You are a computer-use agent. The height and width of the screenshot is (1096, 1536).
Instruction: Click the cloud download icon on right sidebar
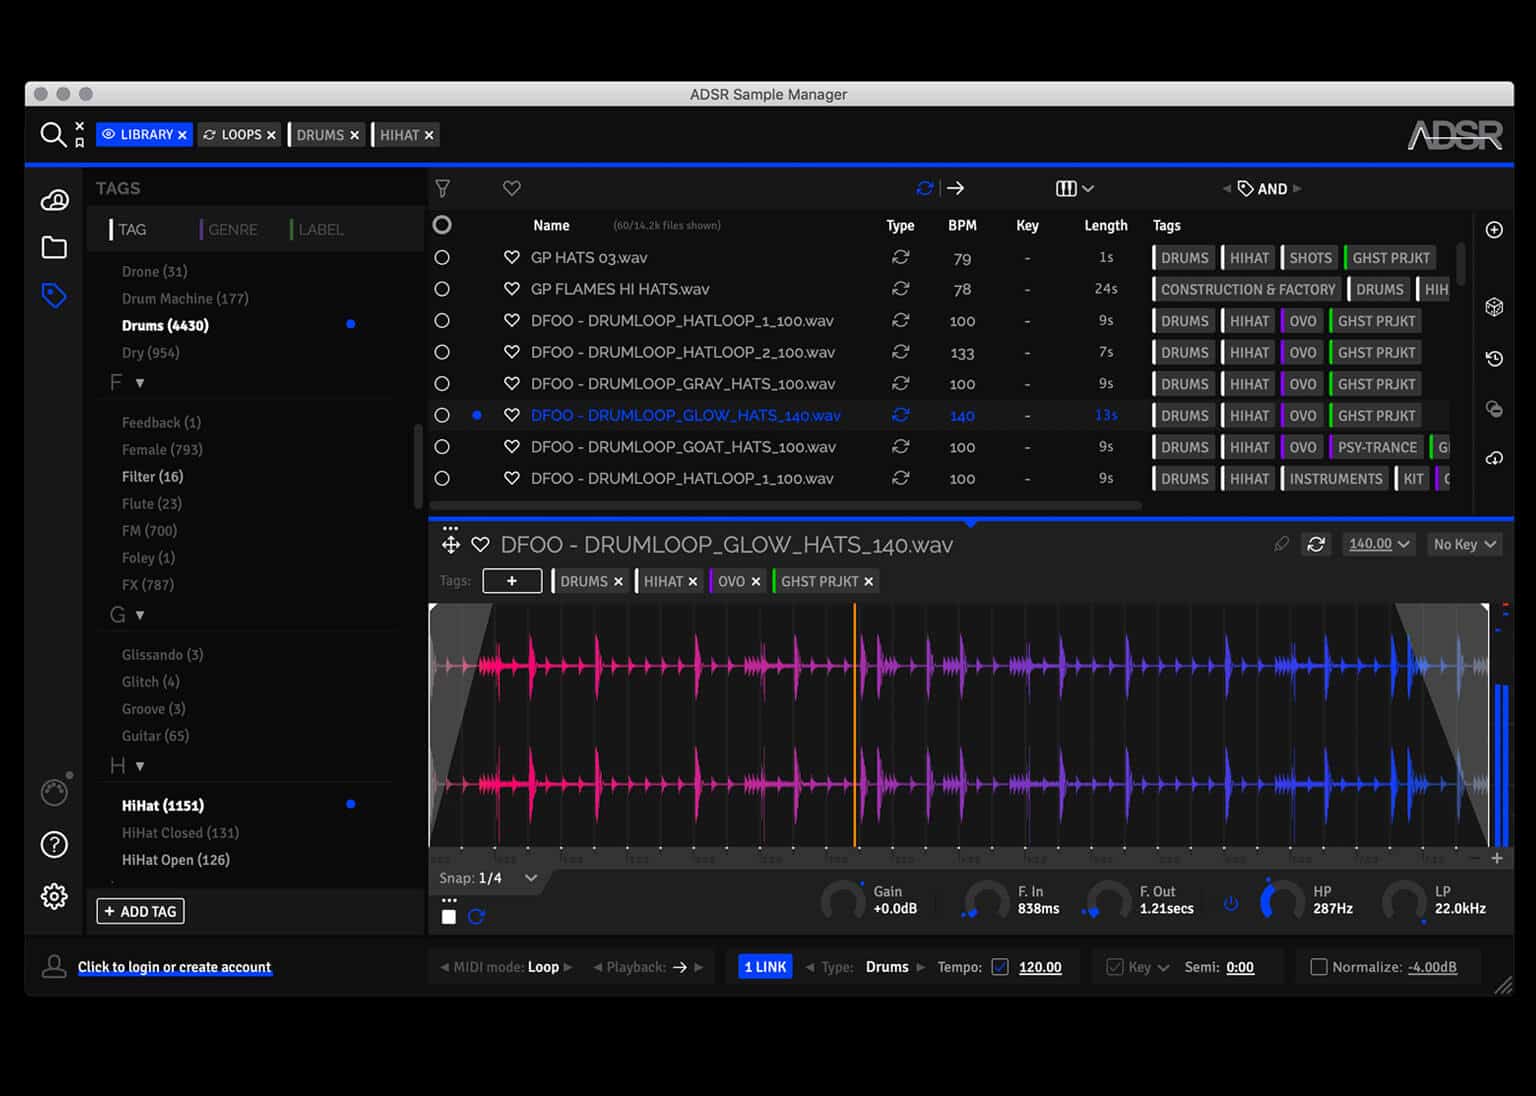(1494, 458)
